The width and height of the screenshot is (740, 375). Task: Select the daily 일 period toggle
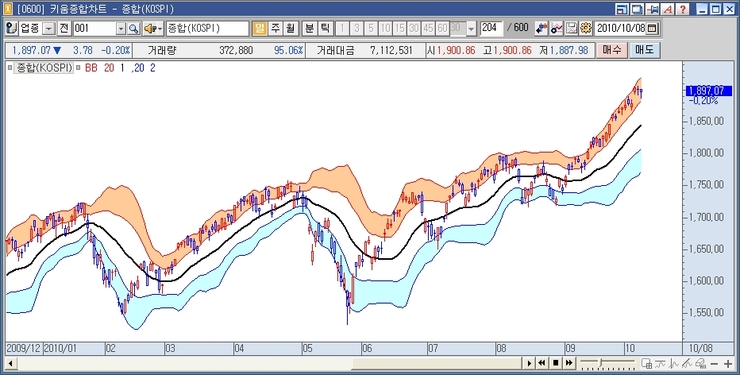259,28
